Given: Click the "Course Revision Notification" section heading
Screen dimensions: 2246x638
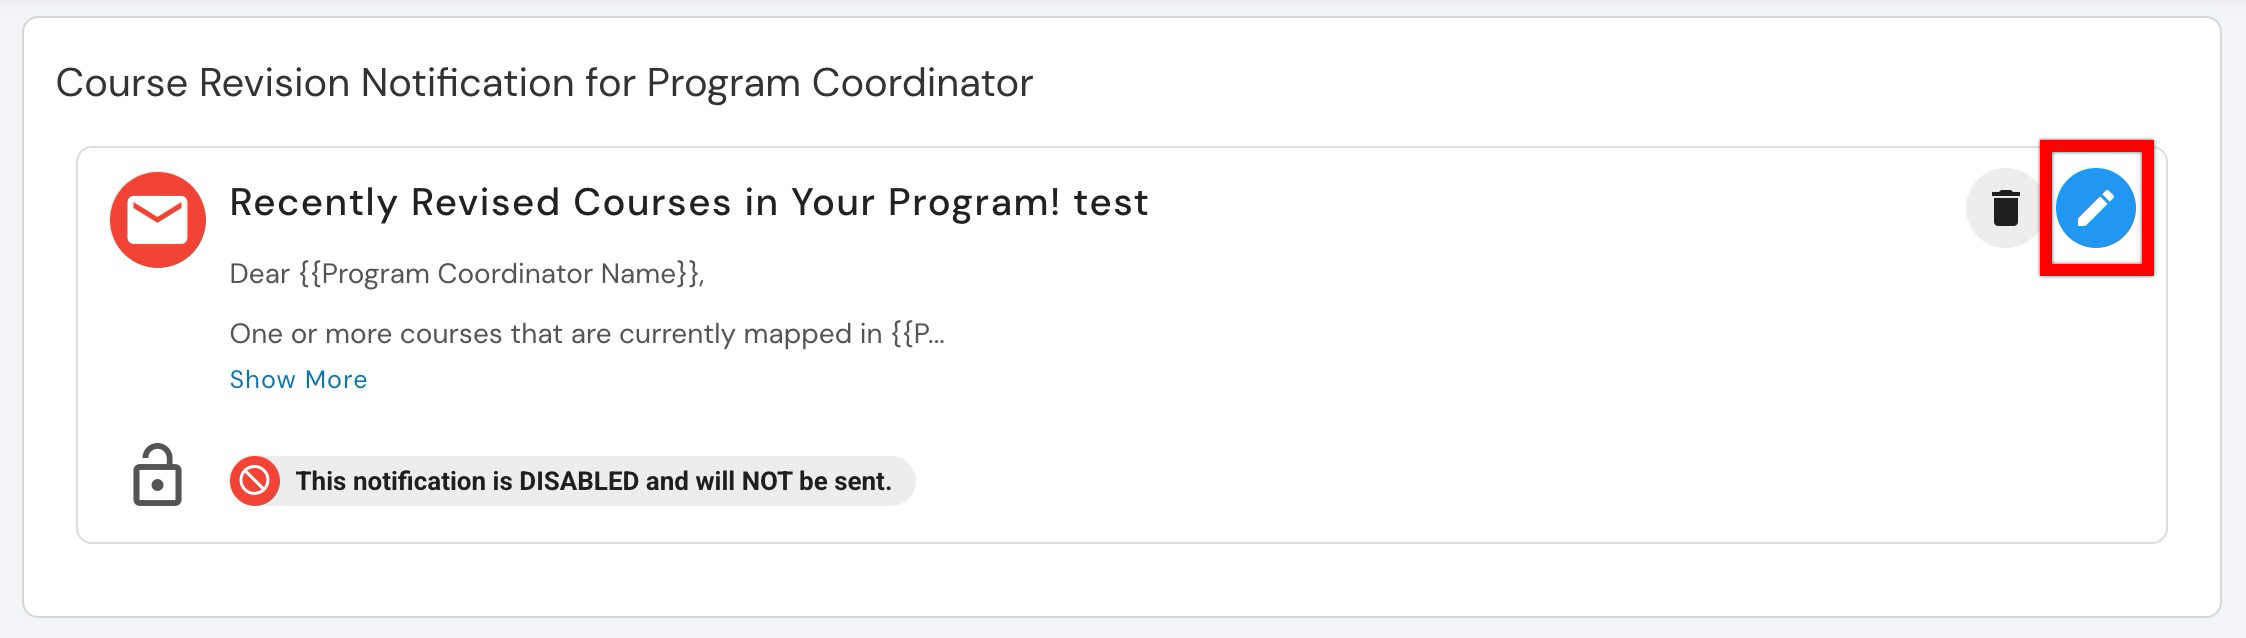Looking at the screenshot, I should click(544, 83).
